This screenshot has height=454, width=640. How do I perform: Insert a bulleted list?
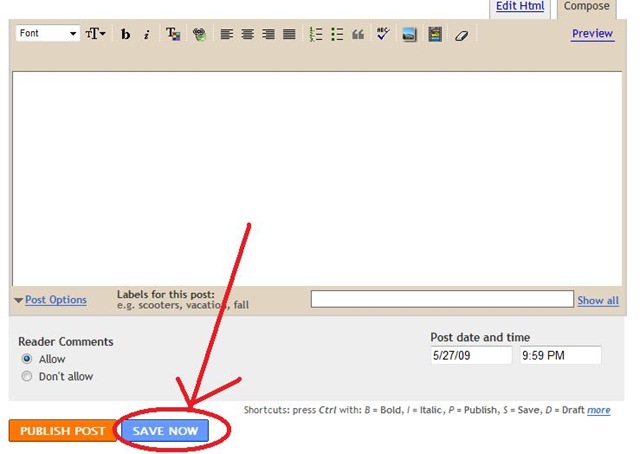pyautogui.click(x=337, y=34)
